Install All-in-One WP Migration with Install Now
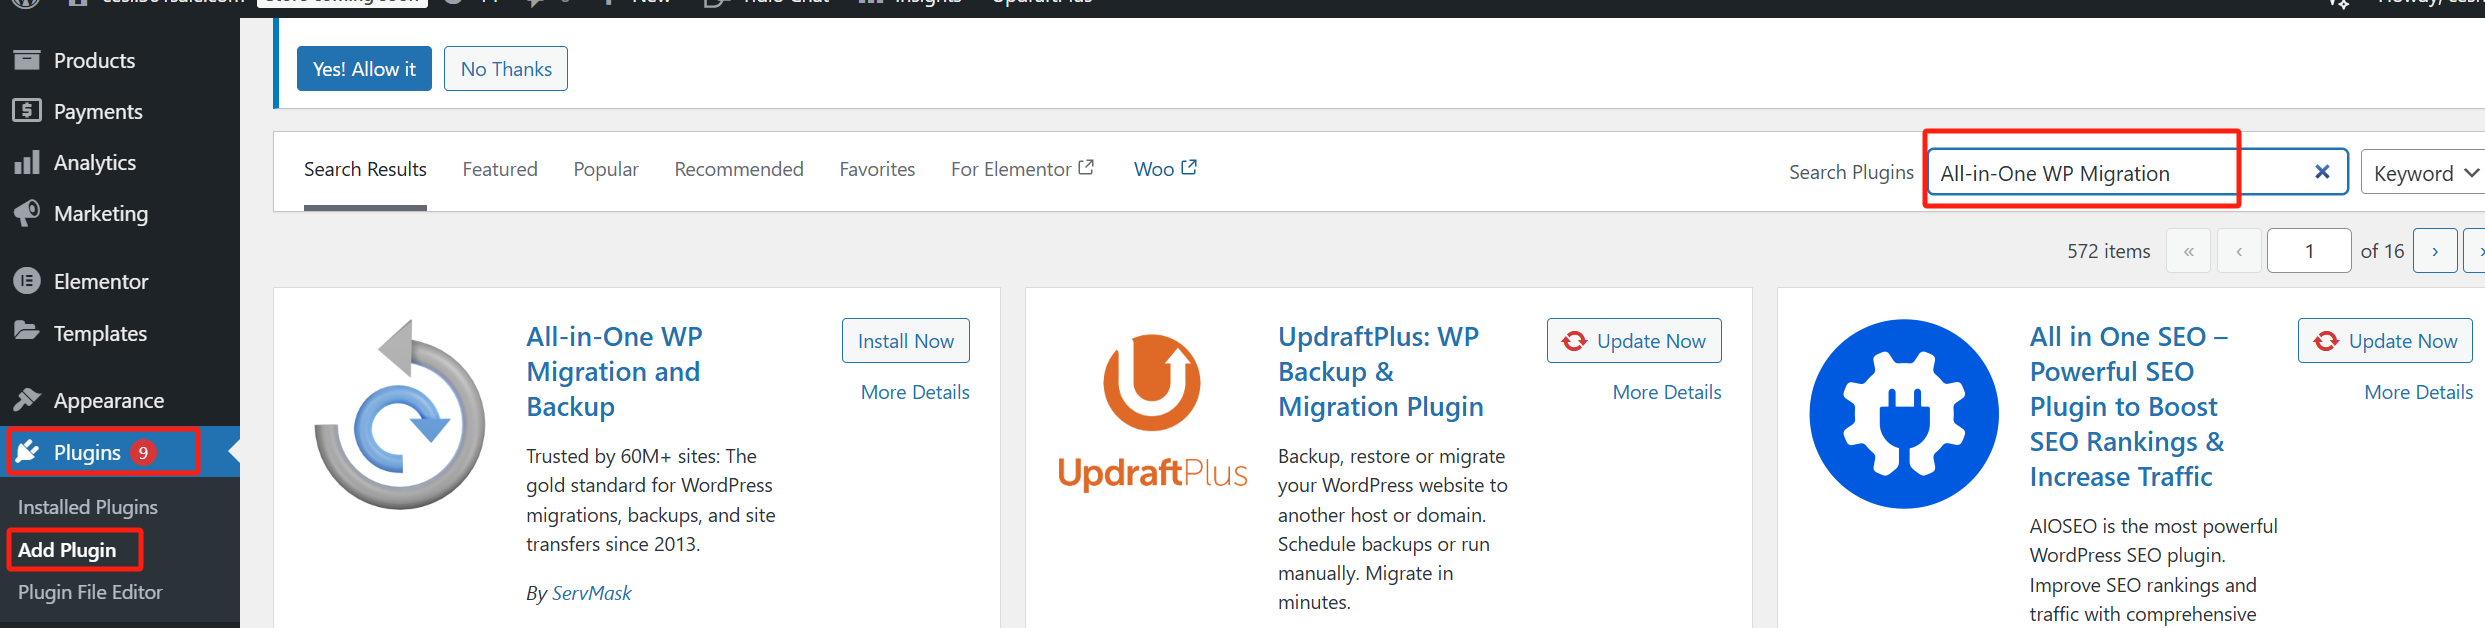Viewport: 2485px width, 628px height. coord(906,341)
